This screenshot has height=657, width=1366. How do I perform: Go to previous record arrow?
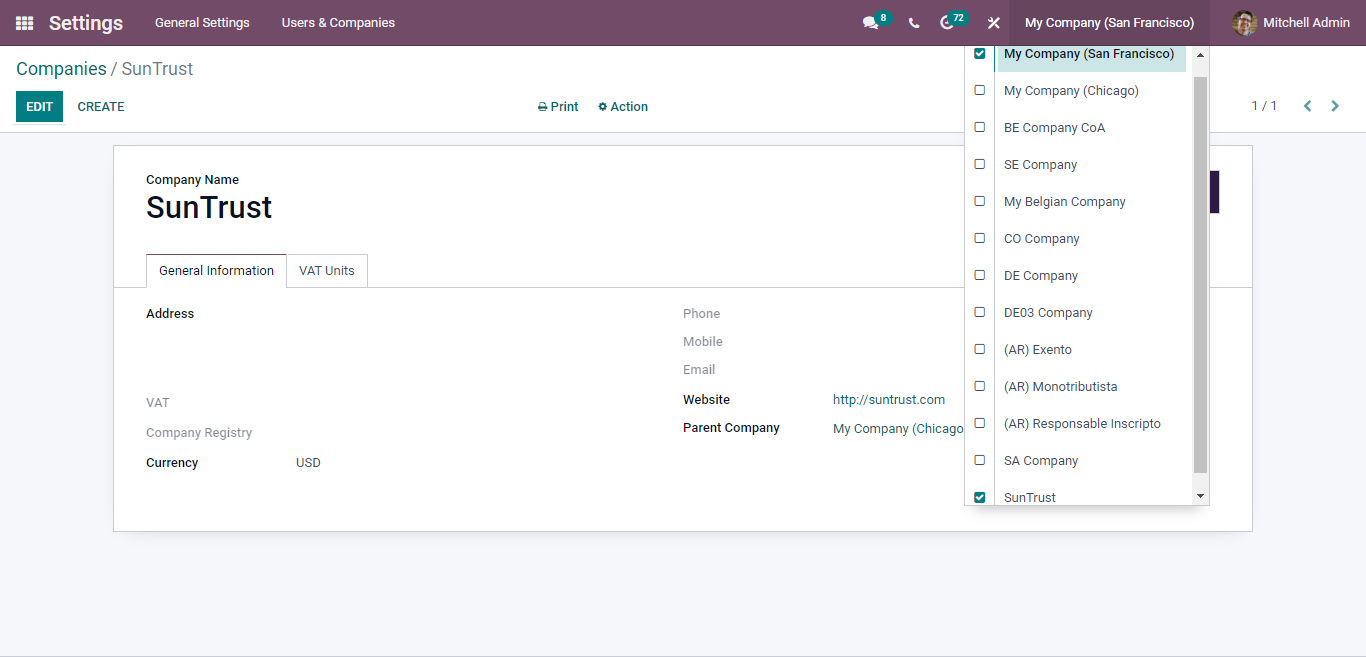(1307, 106)
